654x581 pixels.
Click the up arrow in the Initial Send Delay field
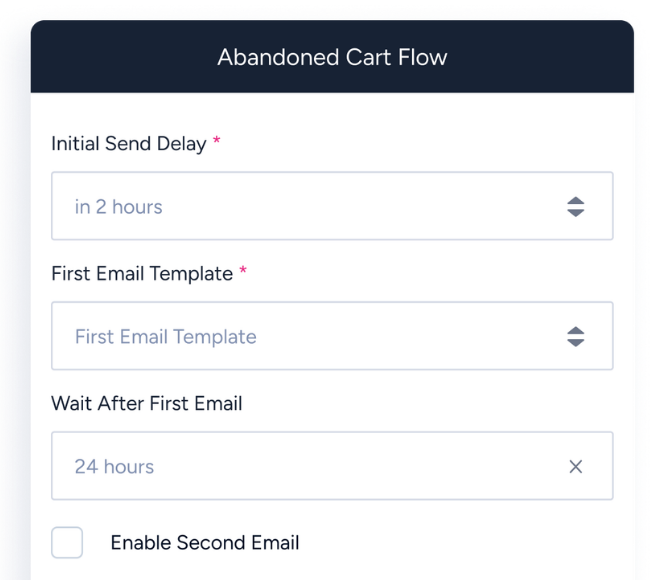click(576, 201)
